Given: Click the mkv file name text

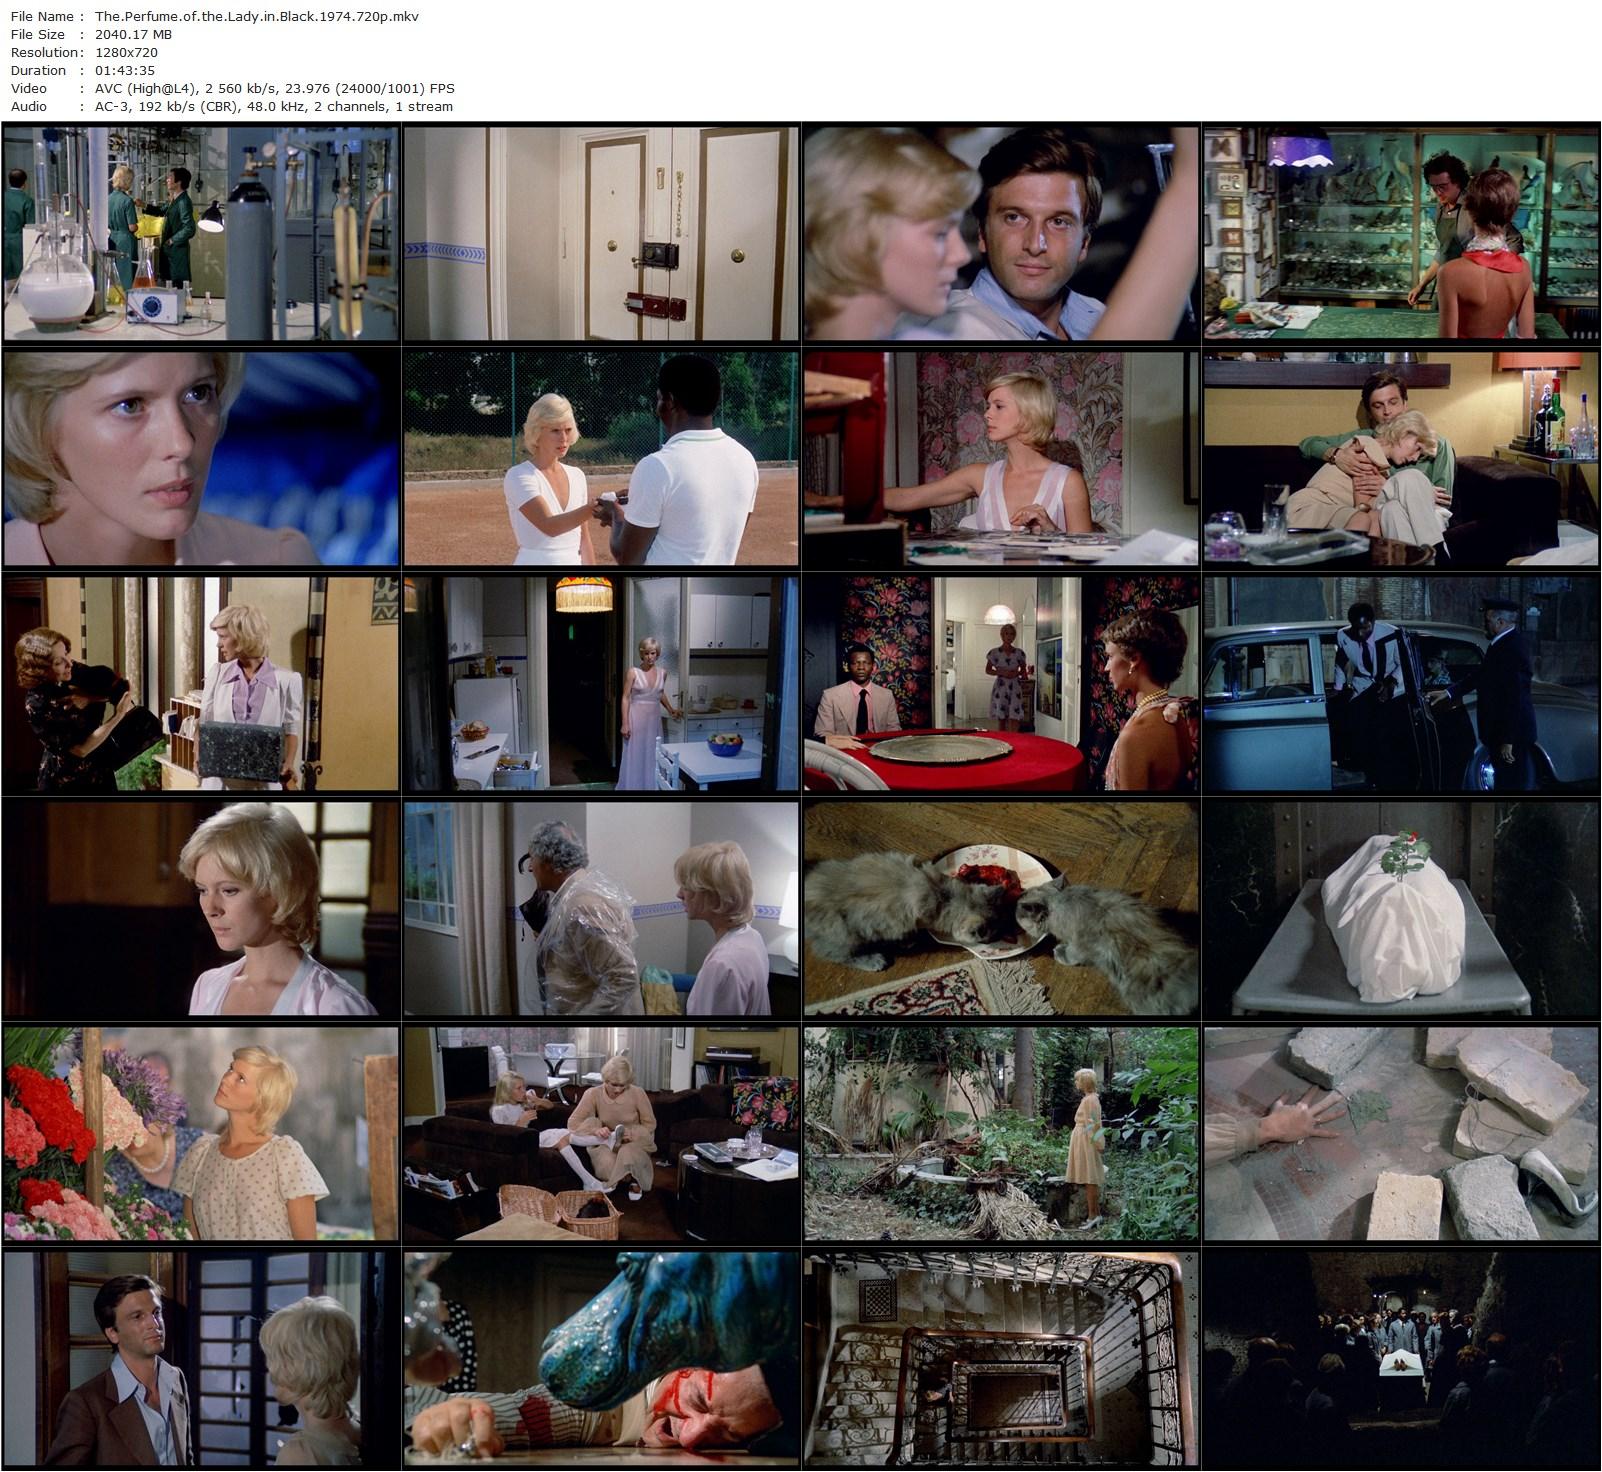Looking at the screenshot, I should coord(257,16).
